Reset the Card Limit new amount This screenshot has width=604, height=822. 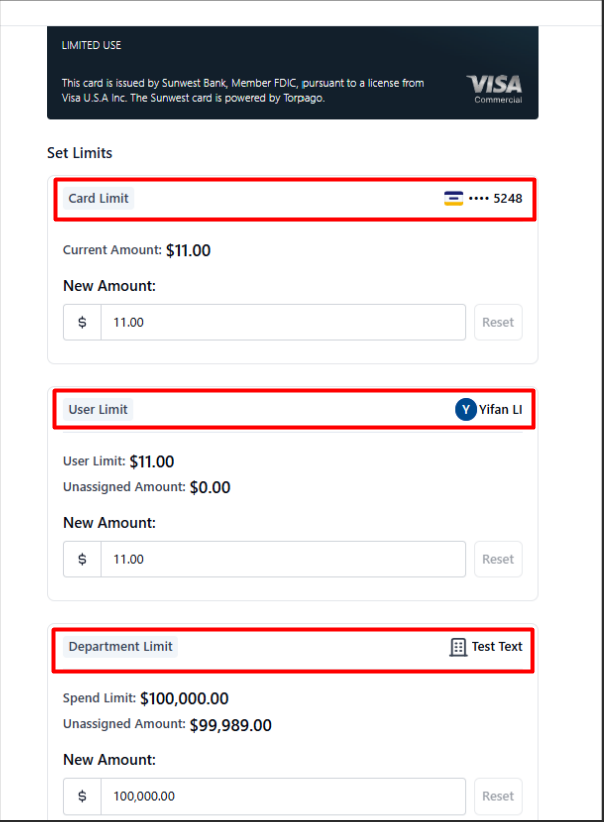coord(498,322)
